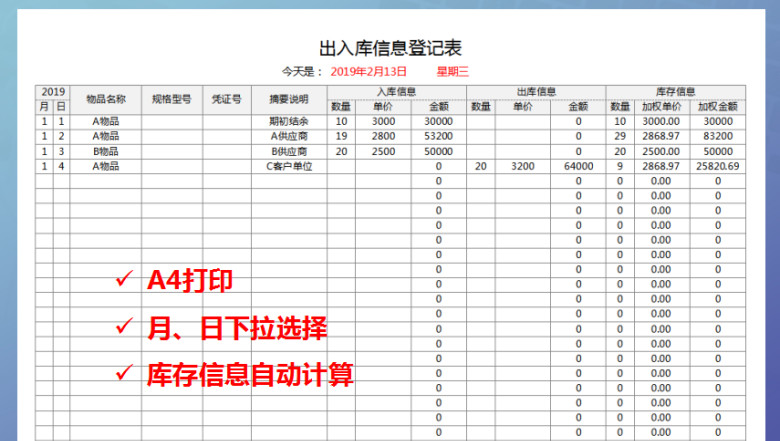
Task: Click the outbound unit price 3200
Action: tap(523, 167)
